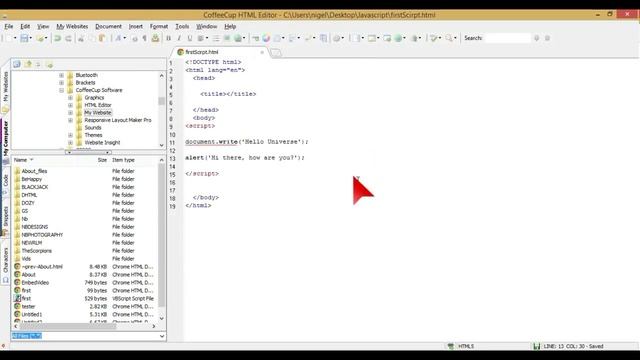The image size is (640, 360).
Task: Click the save-state icon in status bar
Action: [x=537, y=346]
